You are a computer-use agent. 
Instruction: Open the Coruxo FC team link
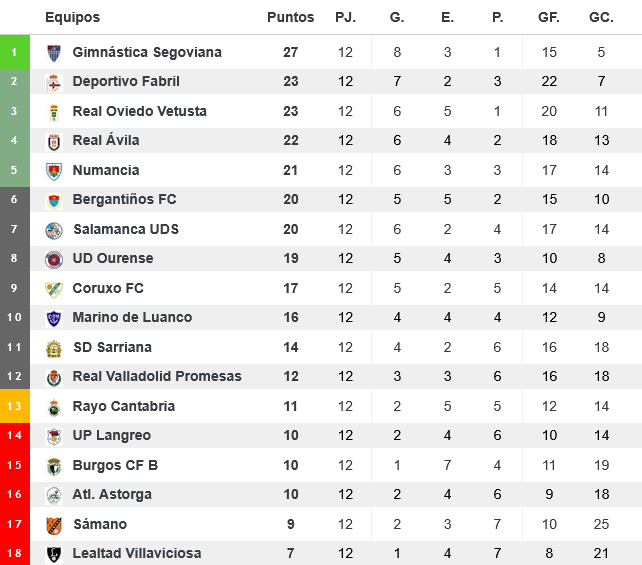108,288
